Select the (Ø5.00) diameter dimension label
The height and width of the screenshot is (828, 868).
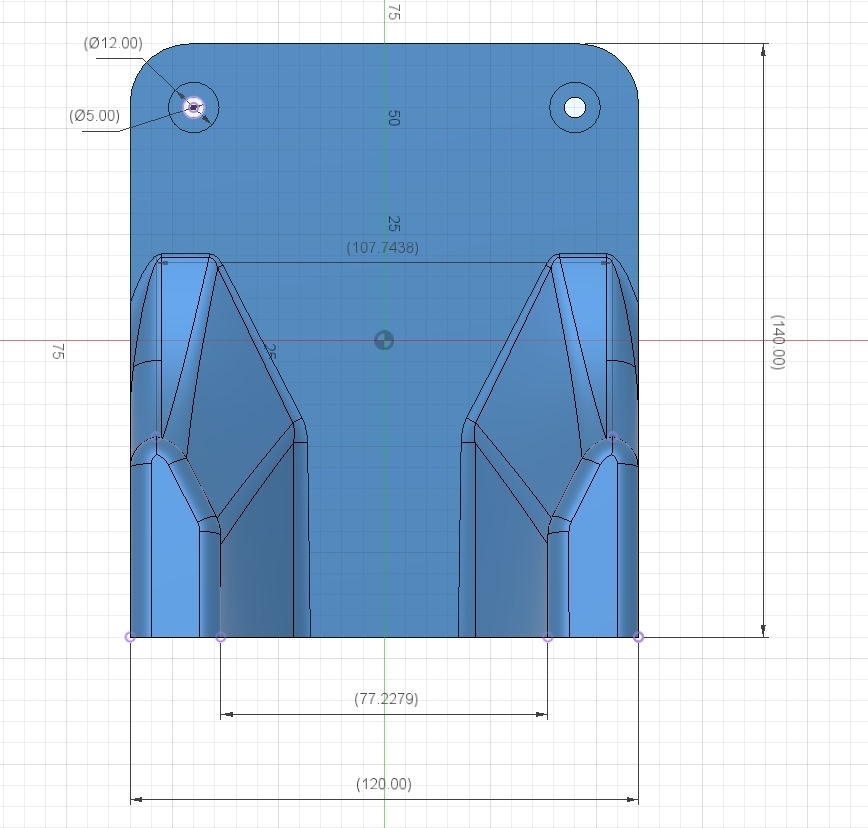point(95,116)
